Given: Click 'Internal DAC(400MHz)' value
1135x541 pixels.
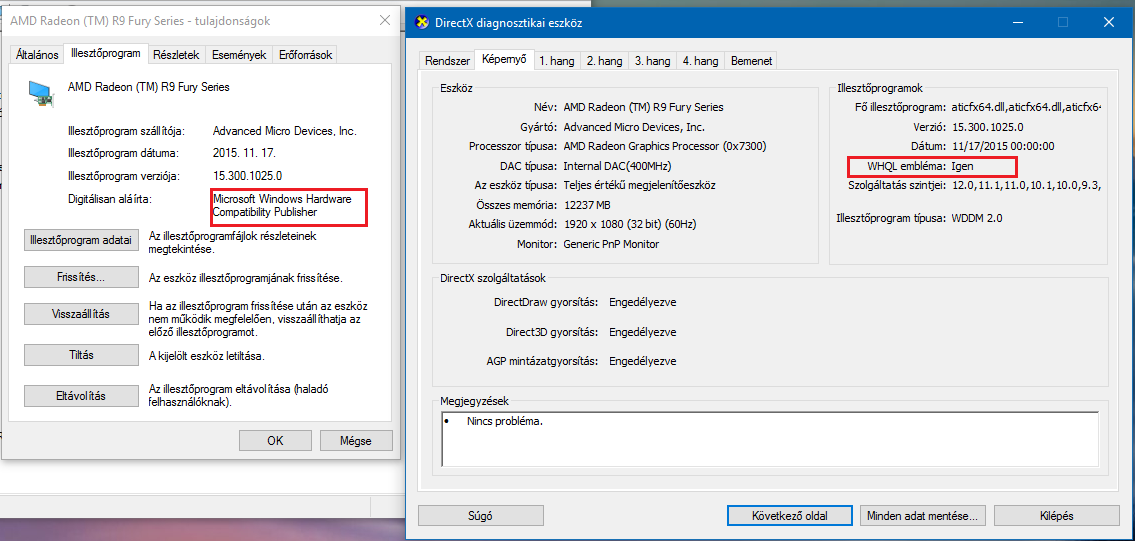Looking at the screenshot, I should 617,166.
